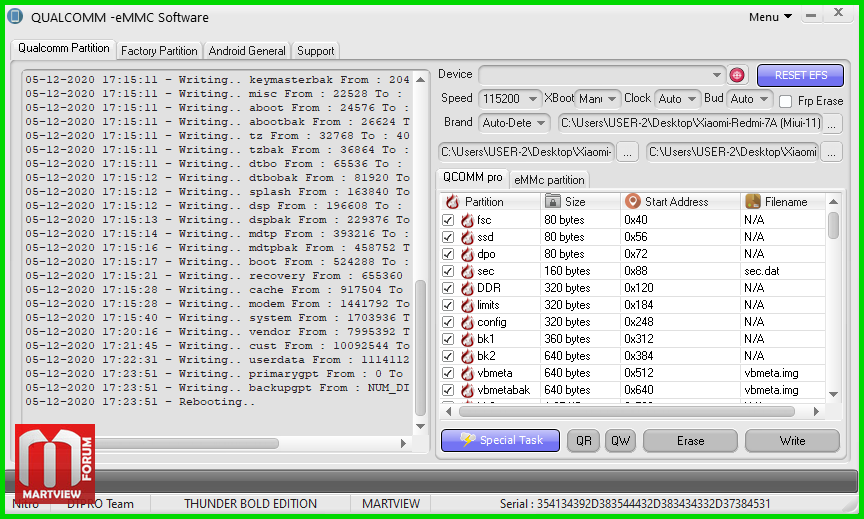Click the Special Task button
The width and height of the screenshot is (864, 519).
tap(500, 440)
